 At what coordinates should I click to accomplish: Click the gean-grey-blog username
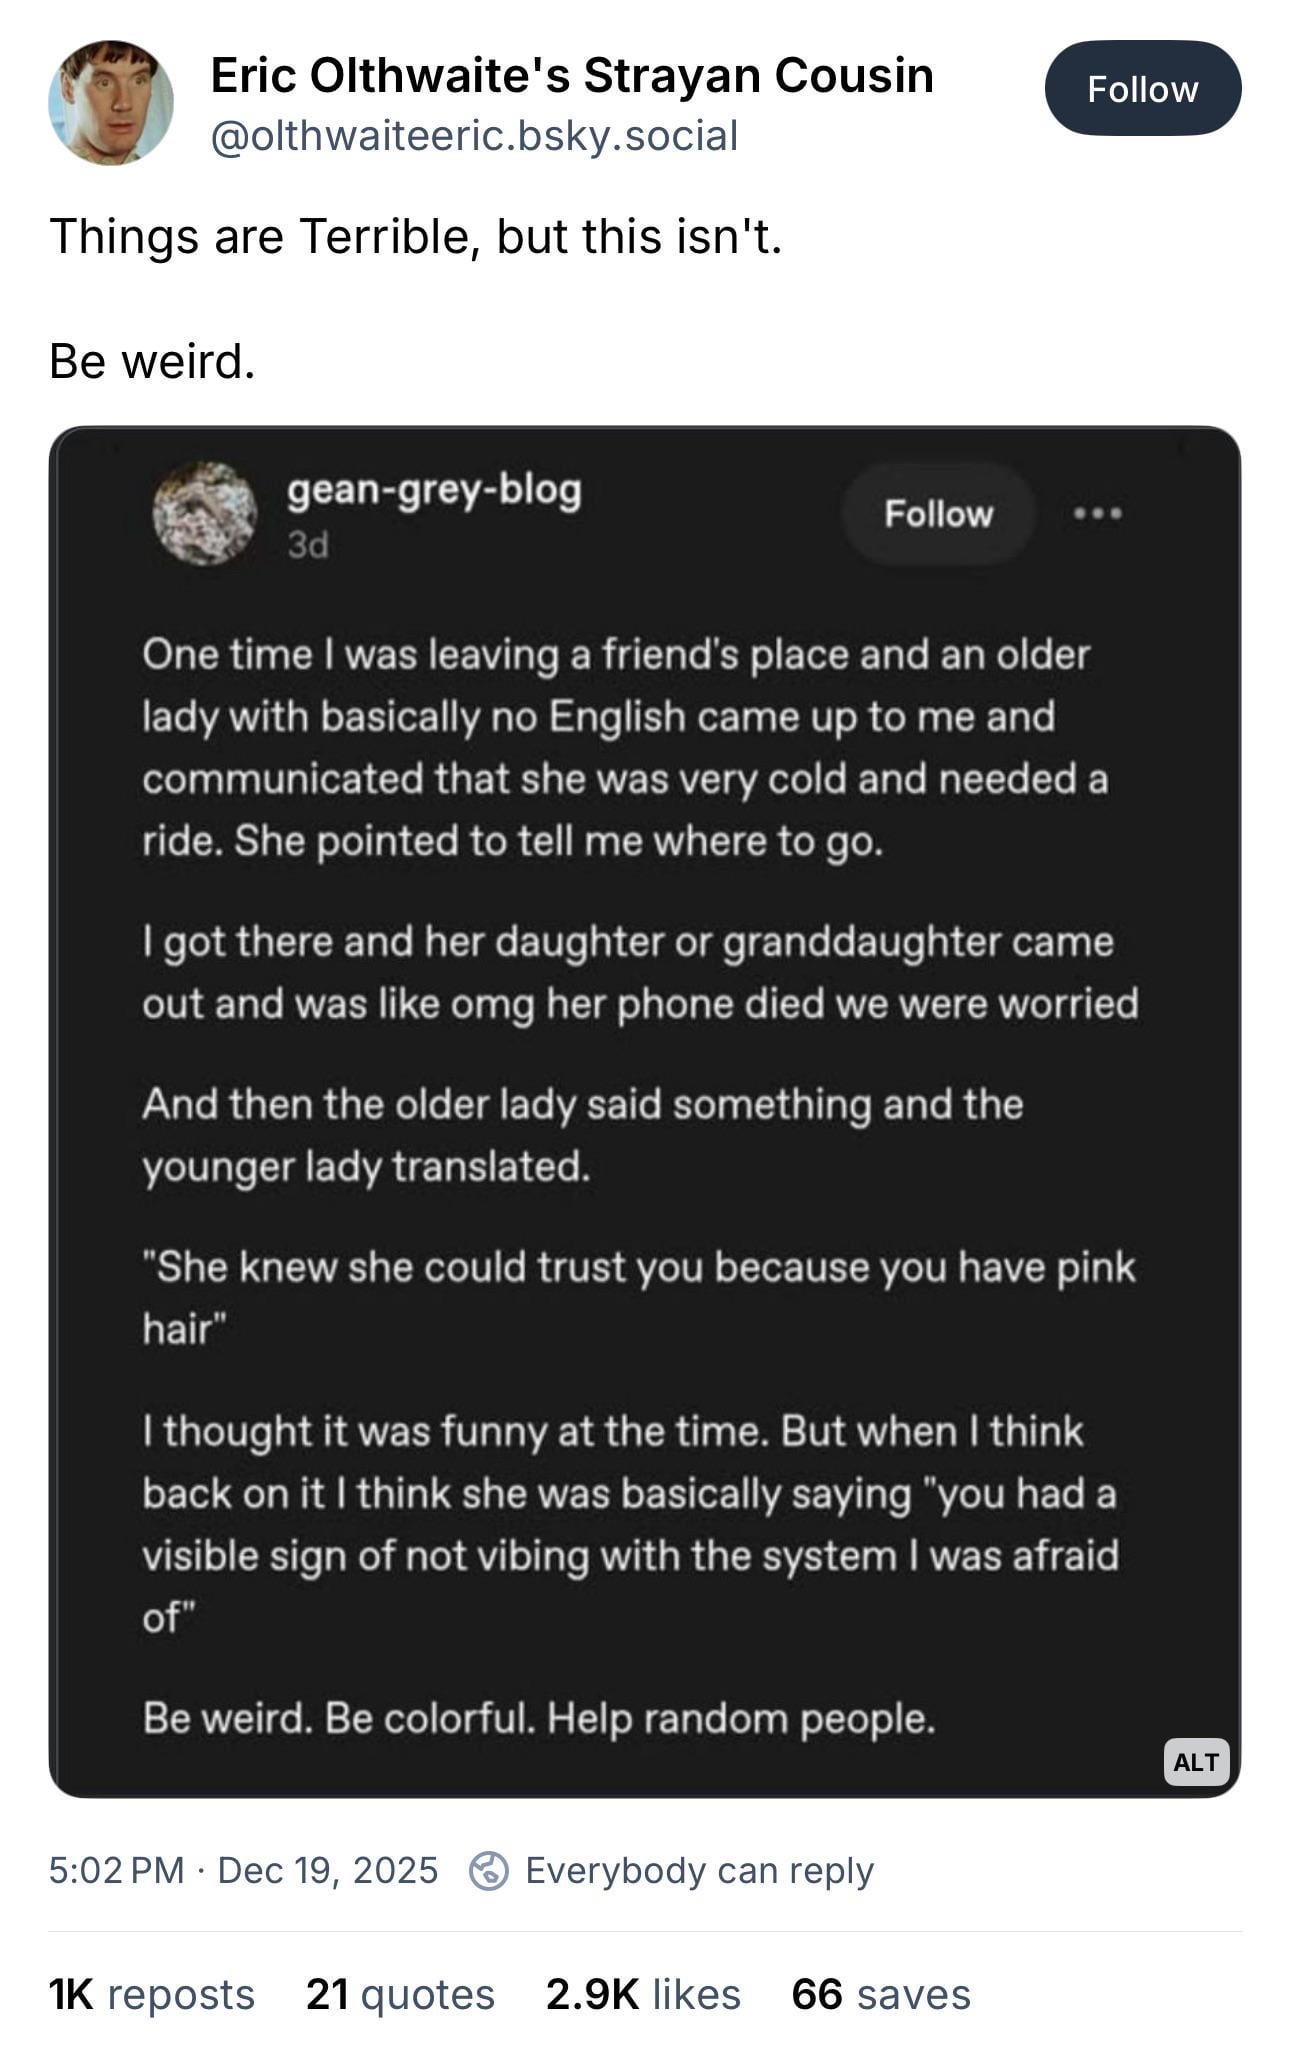coord(434,490)
